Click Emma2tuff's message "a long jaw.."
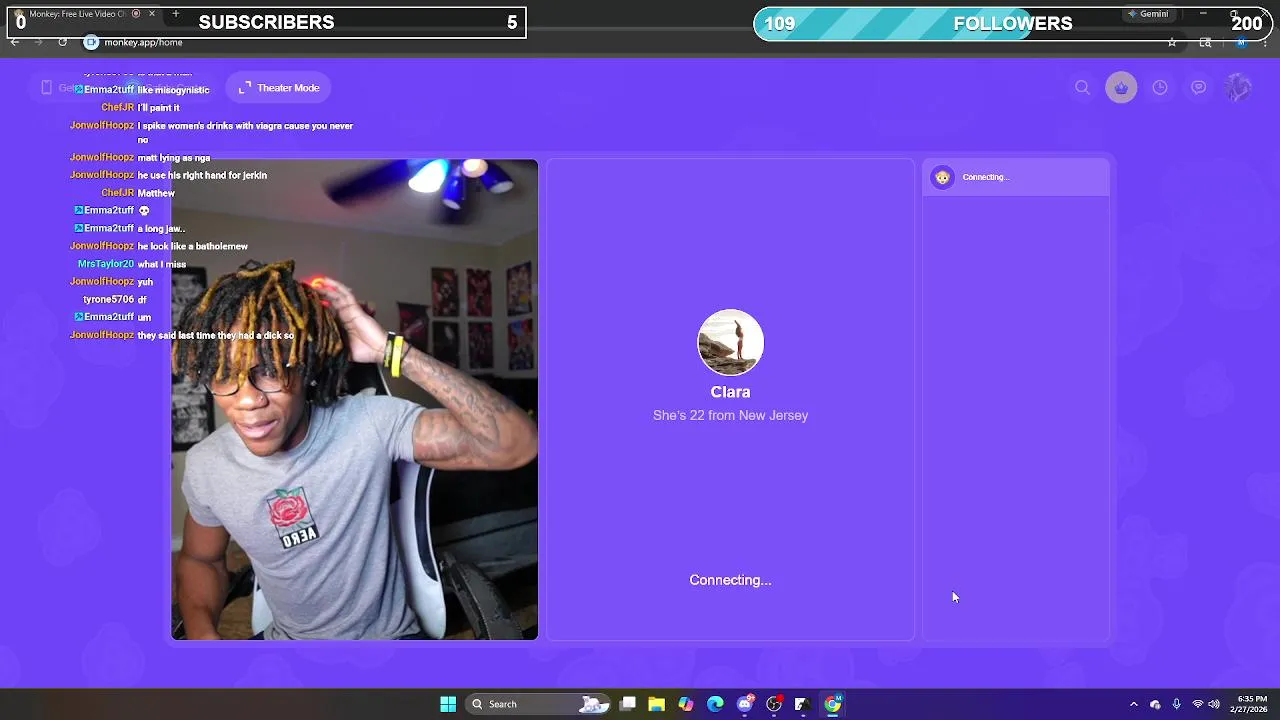Viewport: 1280px width, 720px height. pos(161,228)
